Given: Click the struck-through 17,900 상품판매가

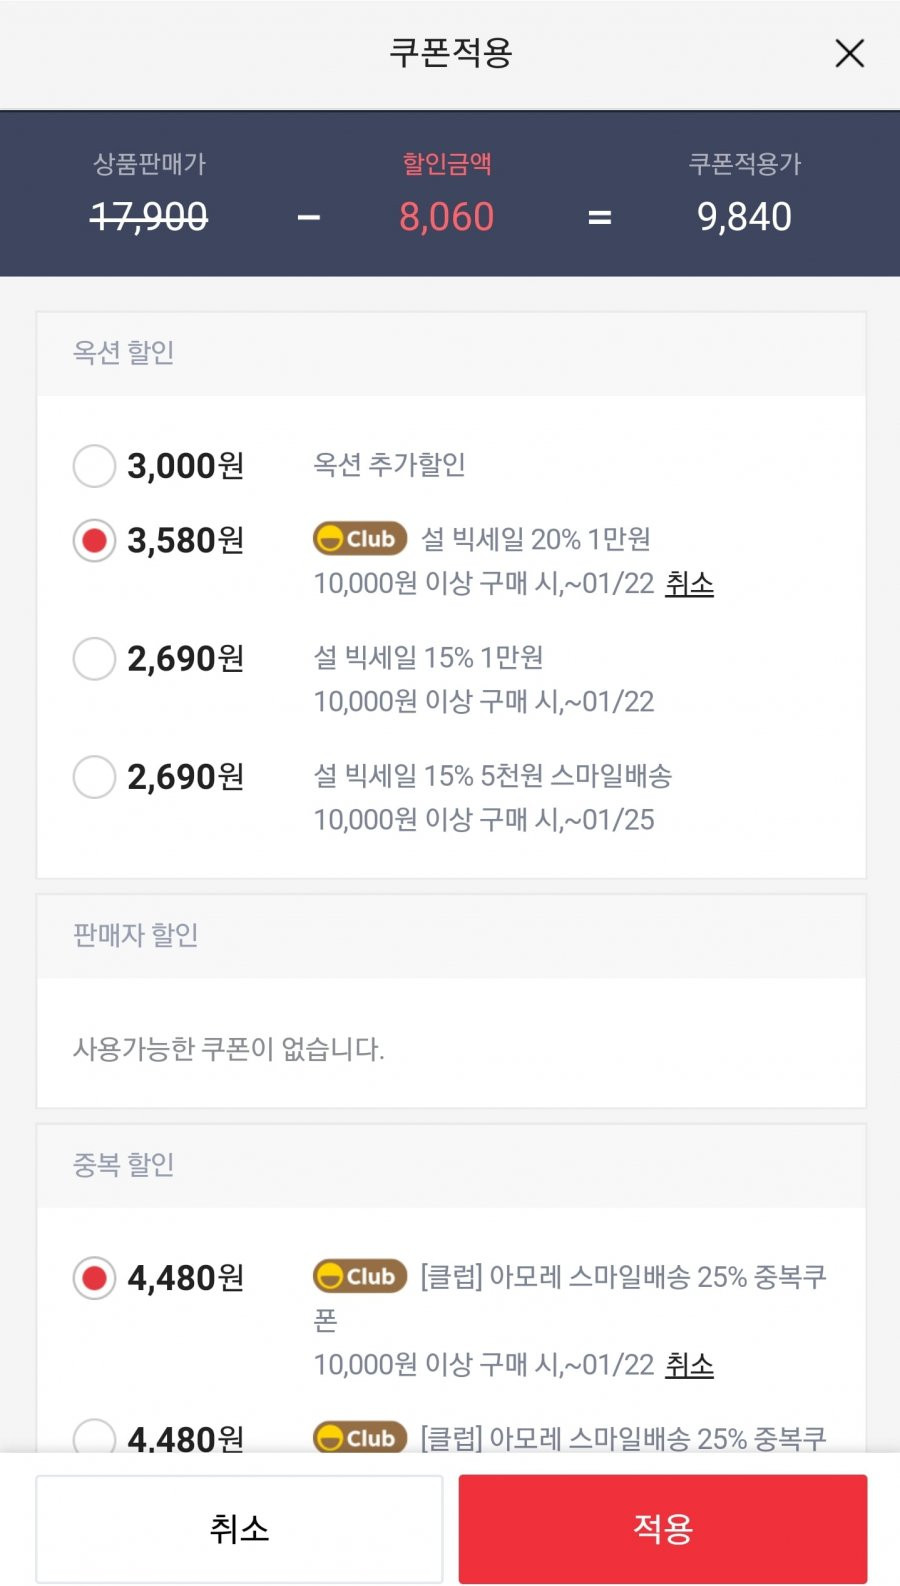Looking at the screenshot, I should coord(149,217).
